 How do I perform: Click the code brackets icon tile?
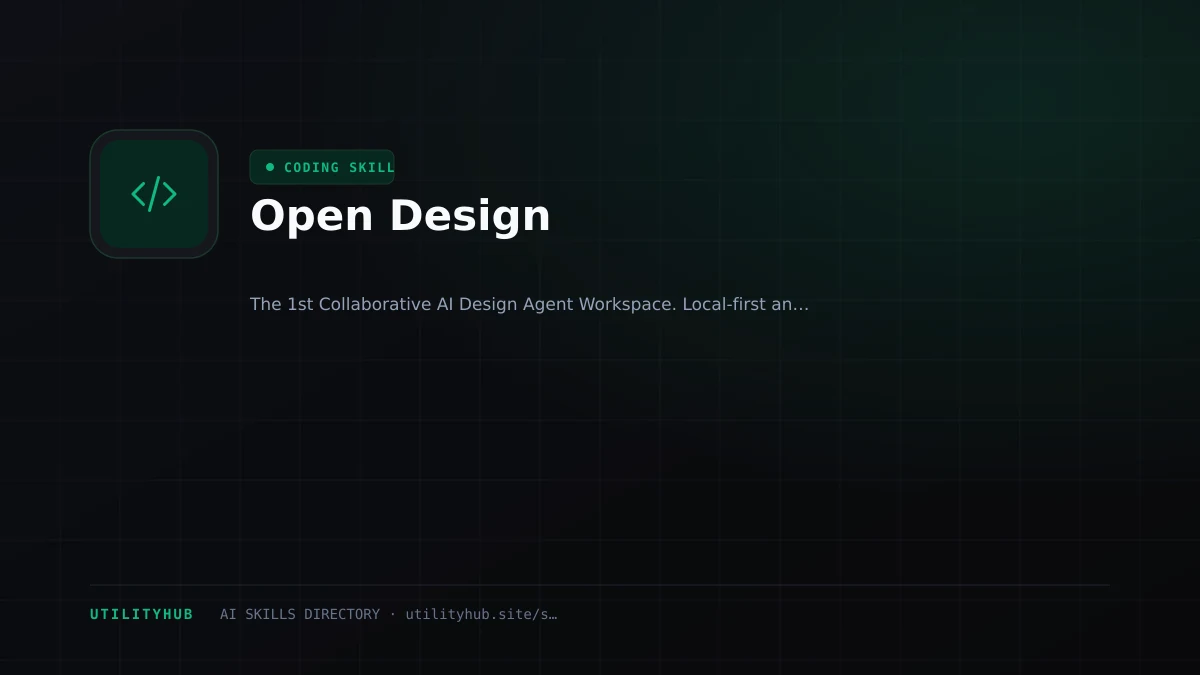[x=154, y=194]
